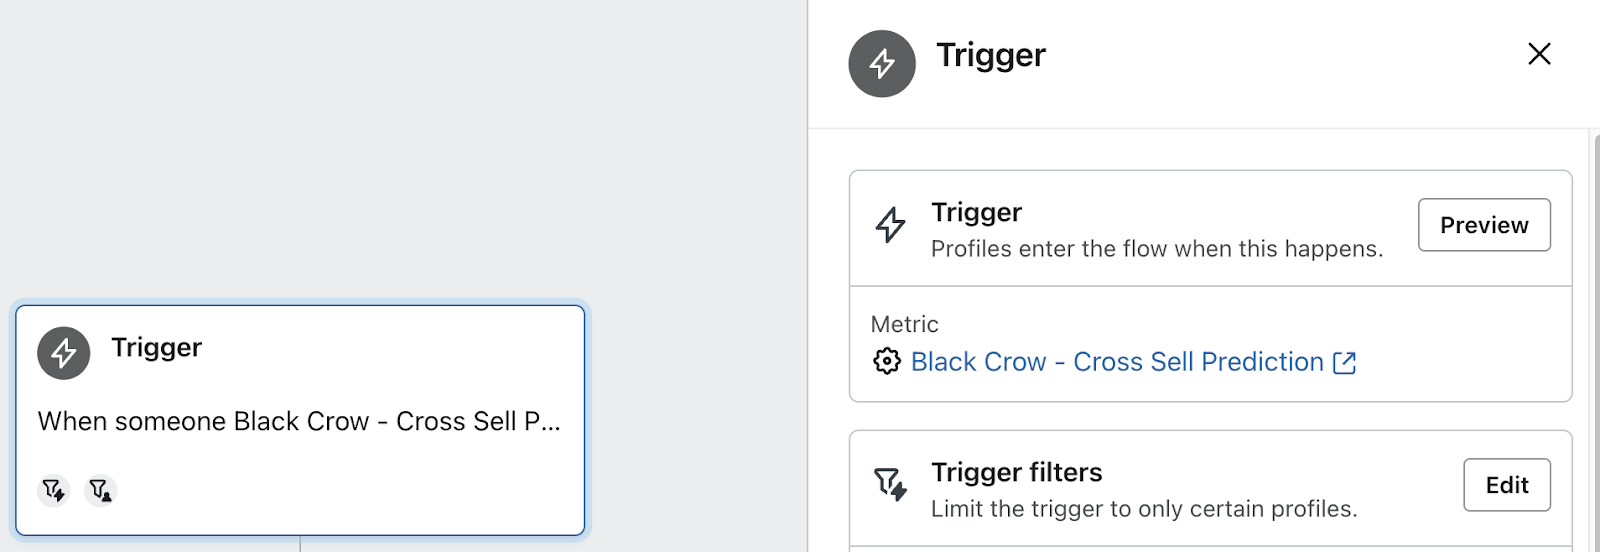Click the funnel icon beside Trigger filters
This screenshot has height=552, width=1600.
click(890, 484)
